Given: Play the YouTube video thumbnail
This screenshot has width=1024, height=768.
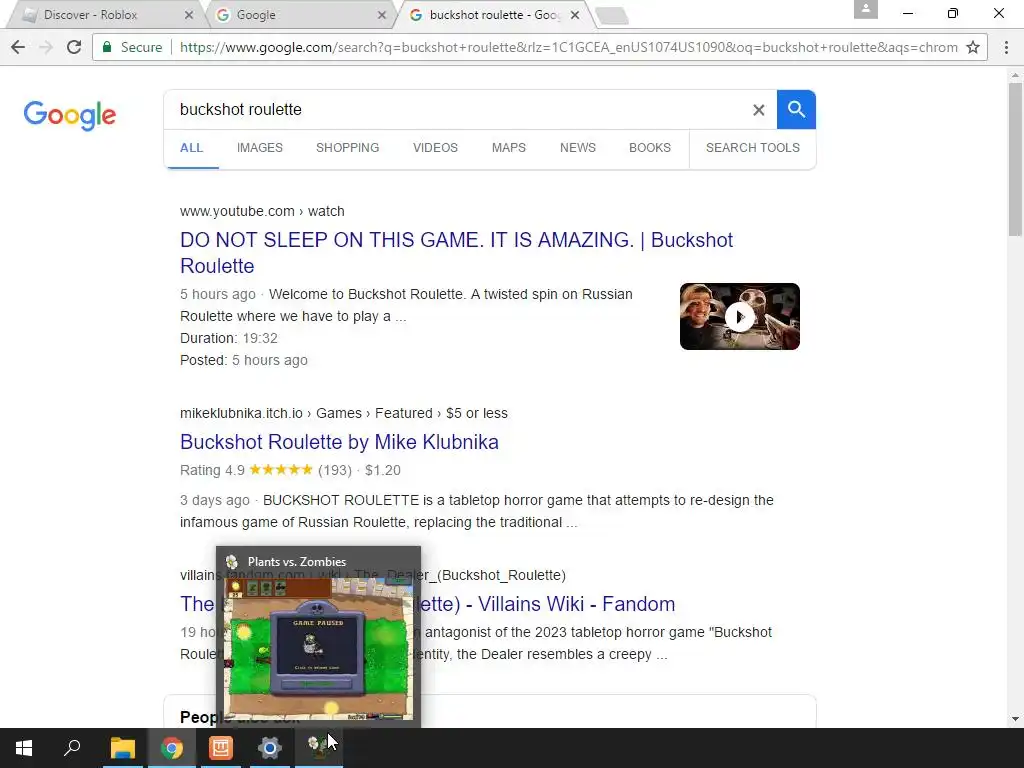Looking at the screenshot, I should (739, 317).
